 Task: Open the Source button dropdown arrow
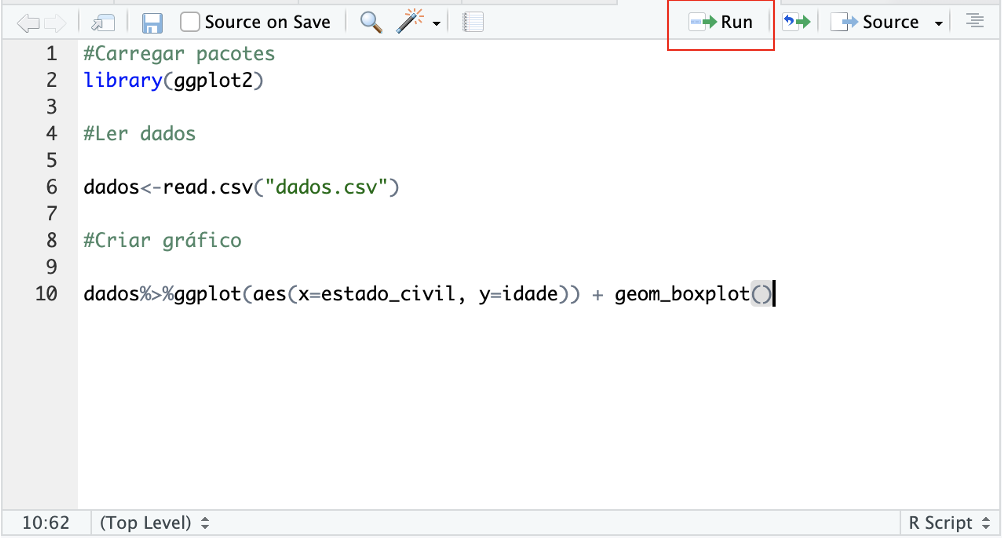coord(939,23)
